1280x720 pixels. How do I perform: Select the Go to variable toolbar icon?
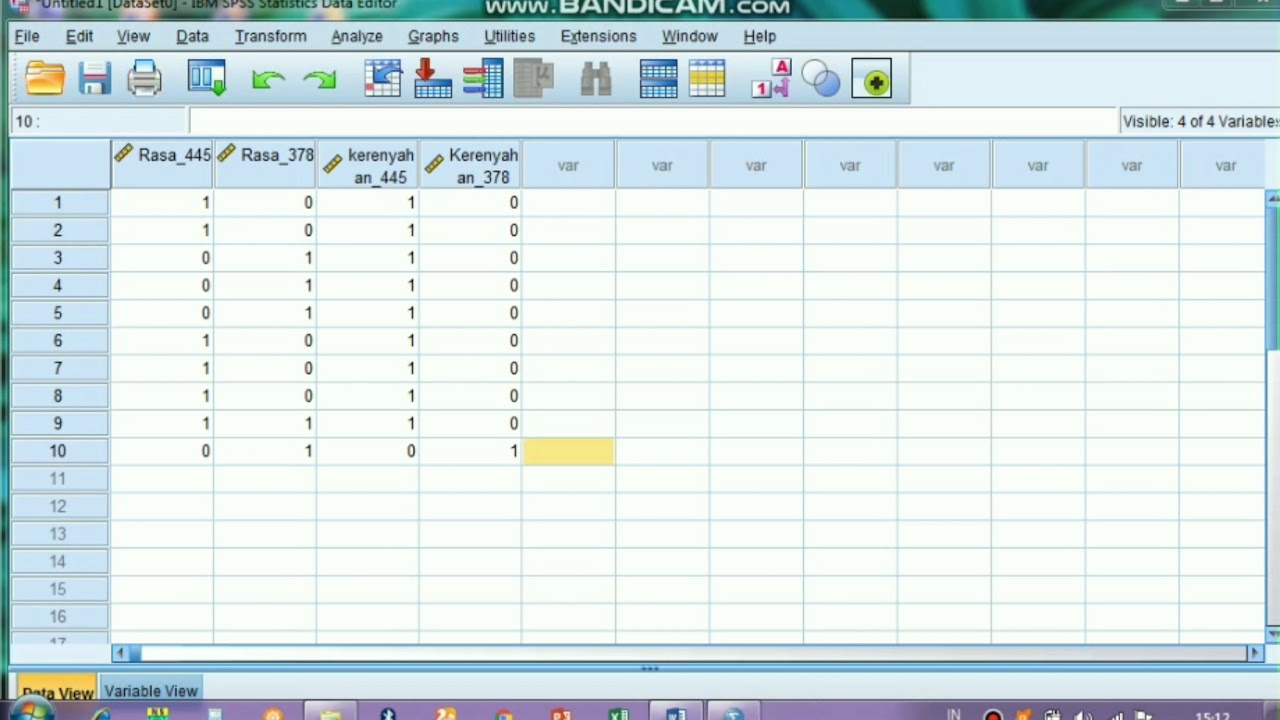pyautogui.click(x=432, y=79)
